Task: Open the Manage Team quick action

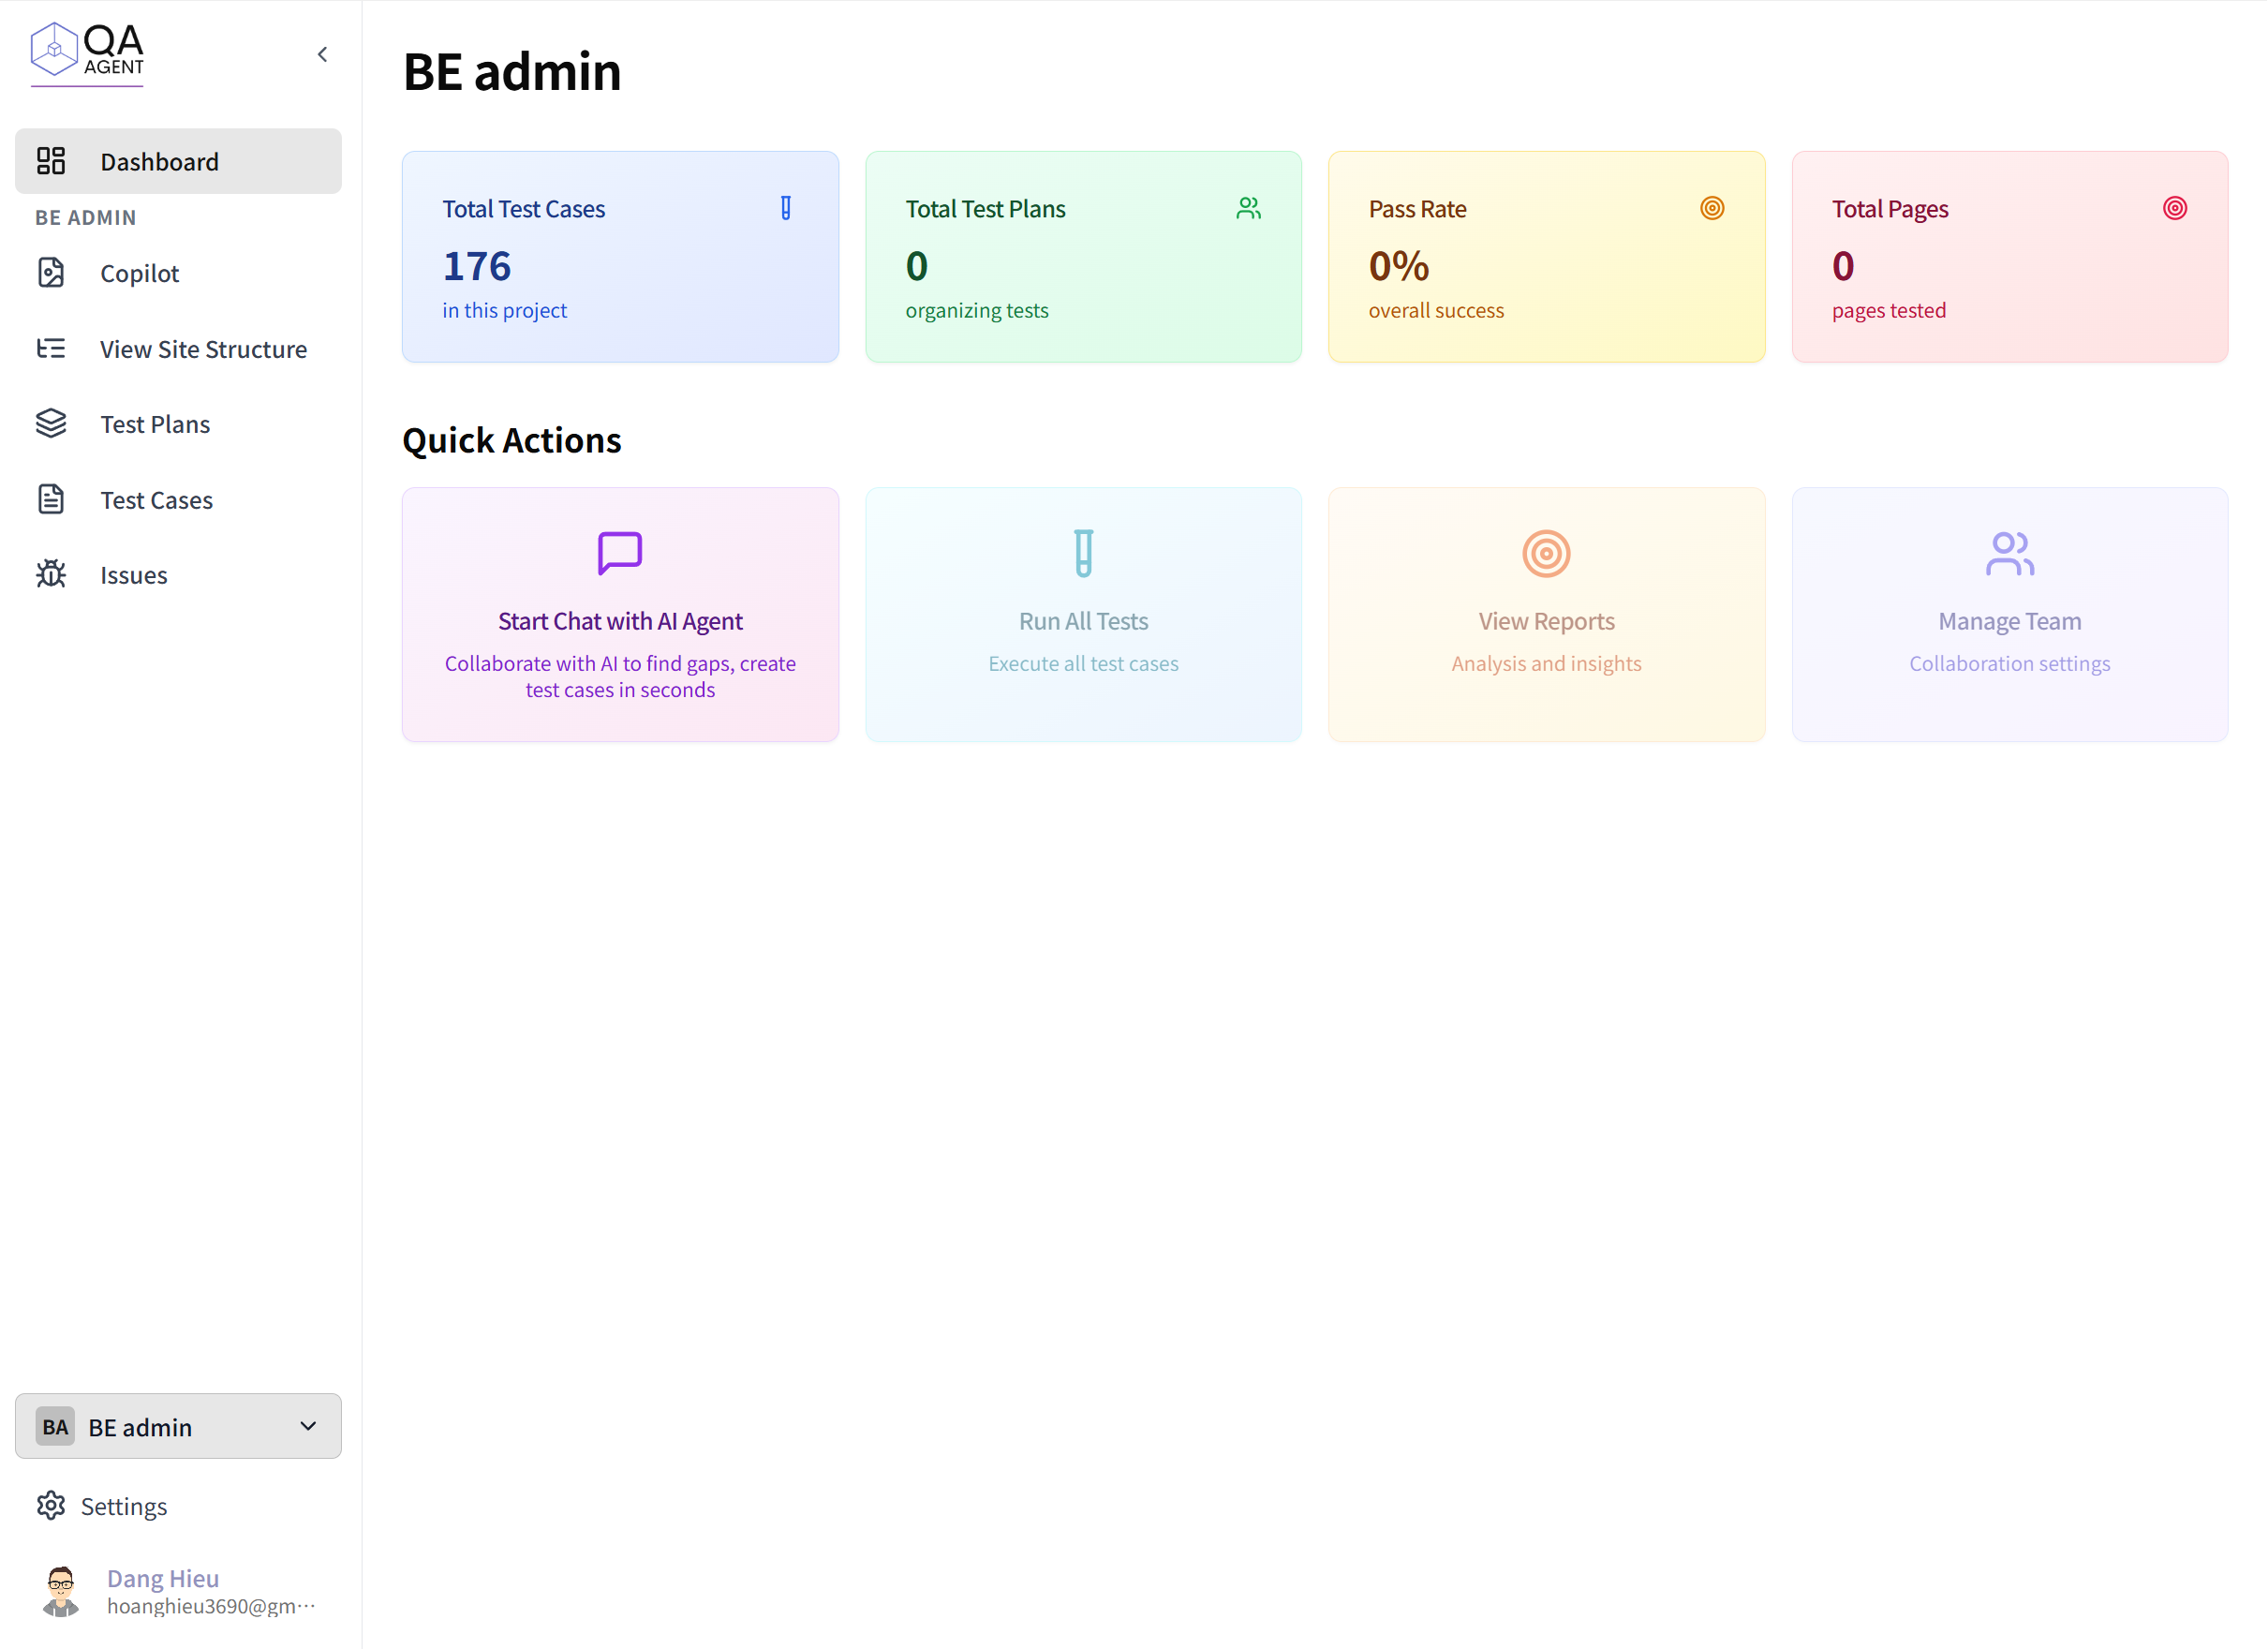Action: 2009,614
